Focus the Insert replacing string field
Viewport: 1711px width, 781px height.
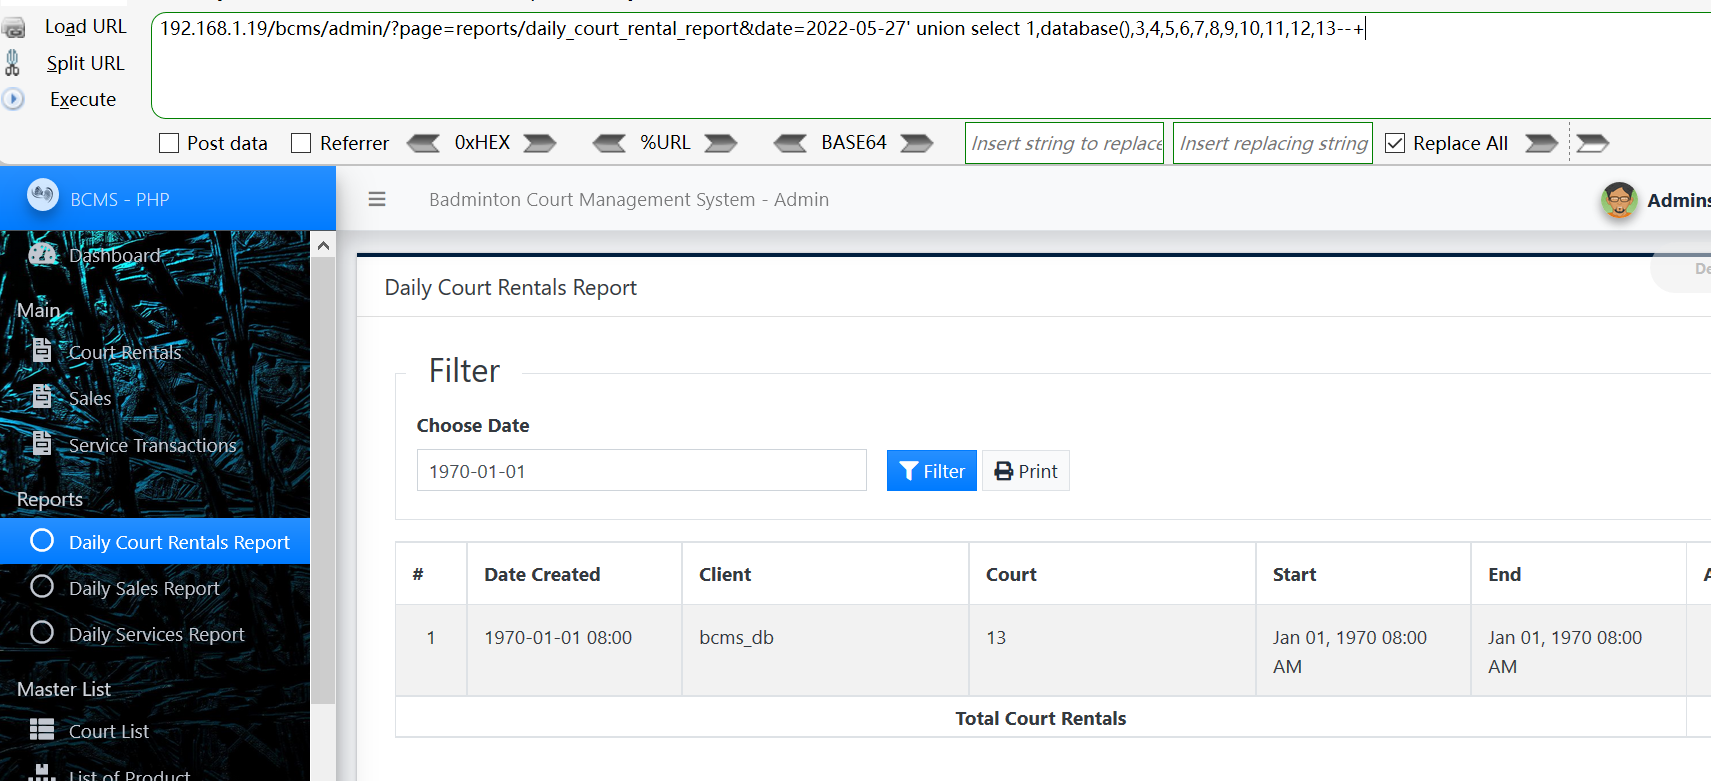pyautogui.click(x=1273, y=143)
